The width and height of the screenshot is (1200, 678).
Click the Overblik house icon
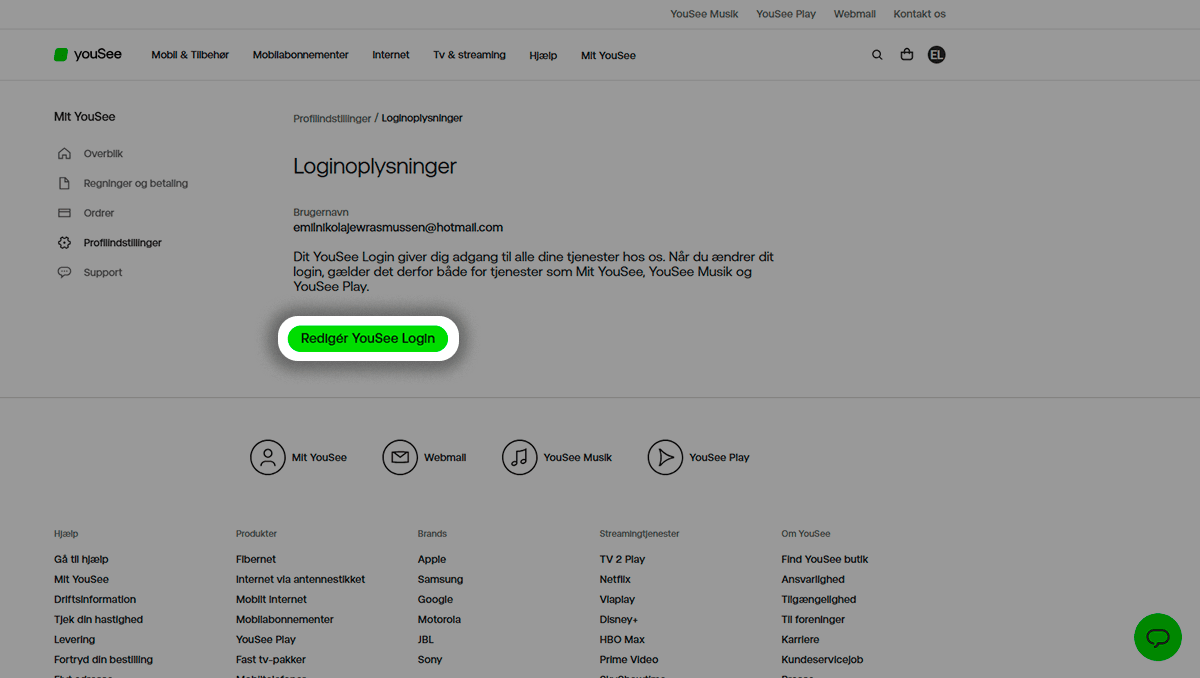tap(65, 154)
